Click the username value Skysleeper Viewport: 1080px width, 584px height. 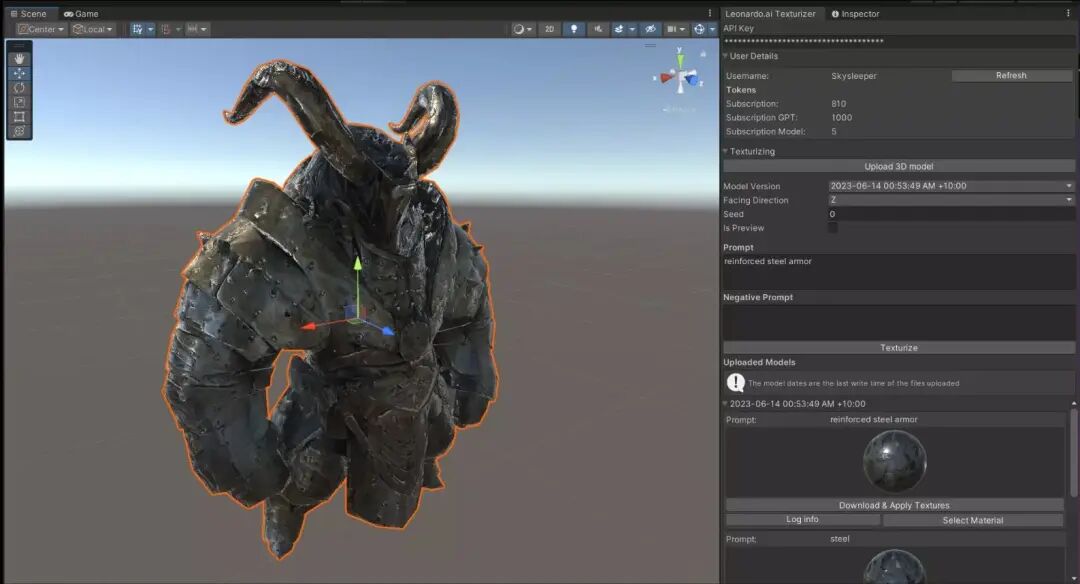pos(853,76)
